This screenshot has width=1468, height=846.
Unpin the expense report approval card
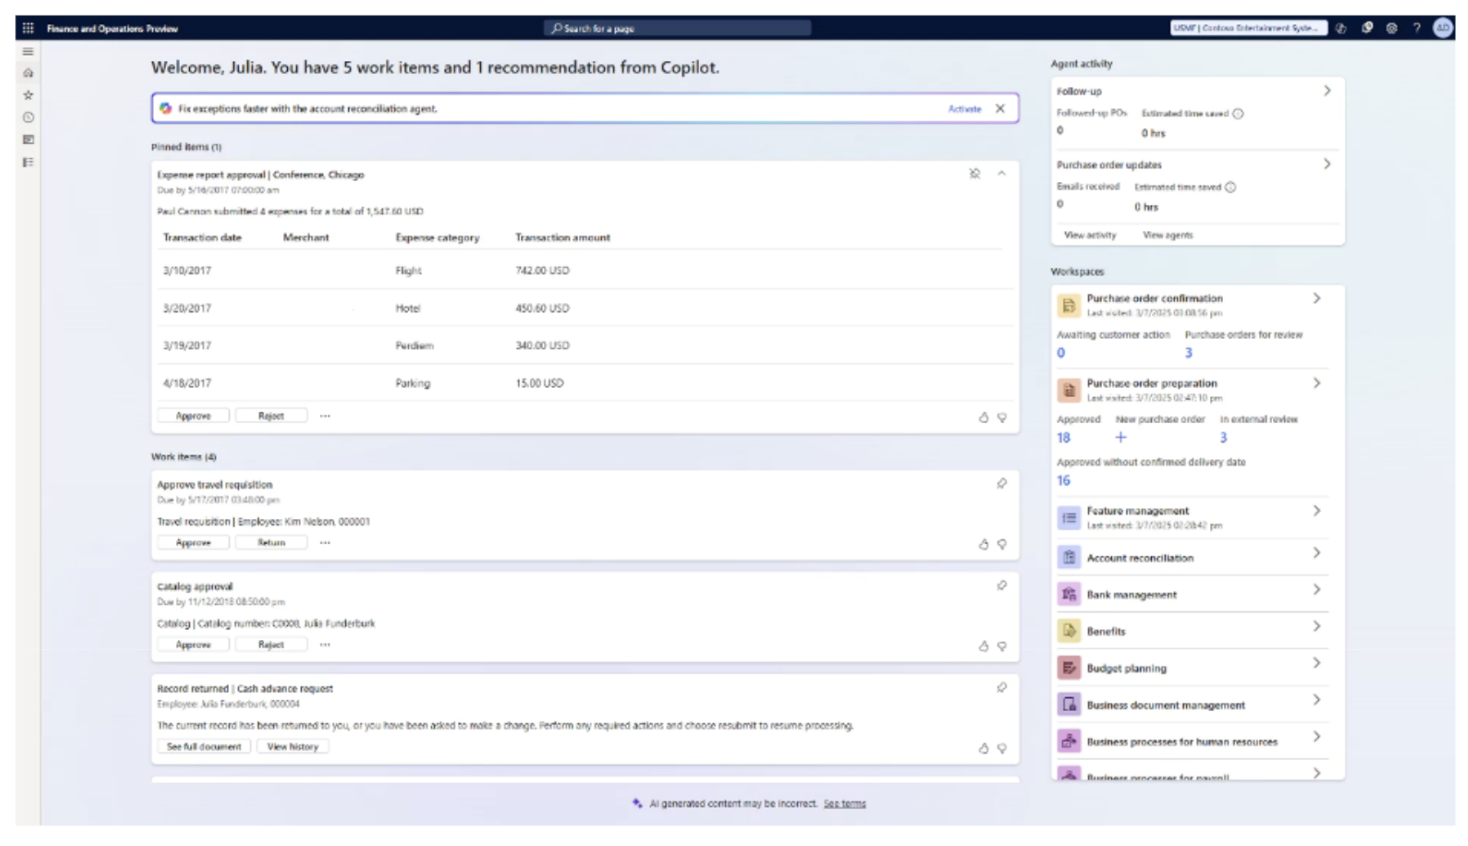(x=977, y=173)
